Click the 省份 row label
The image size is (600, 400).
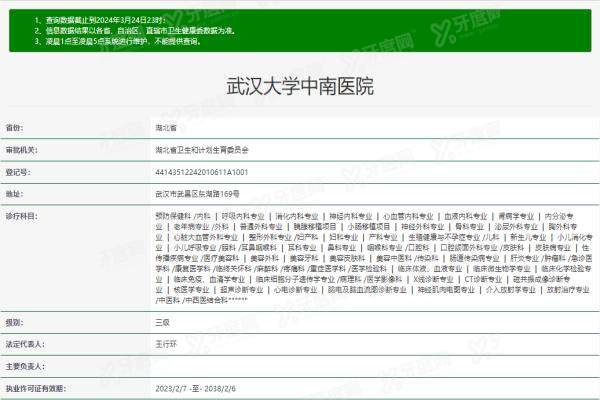click(15, 128)
